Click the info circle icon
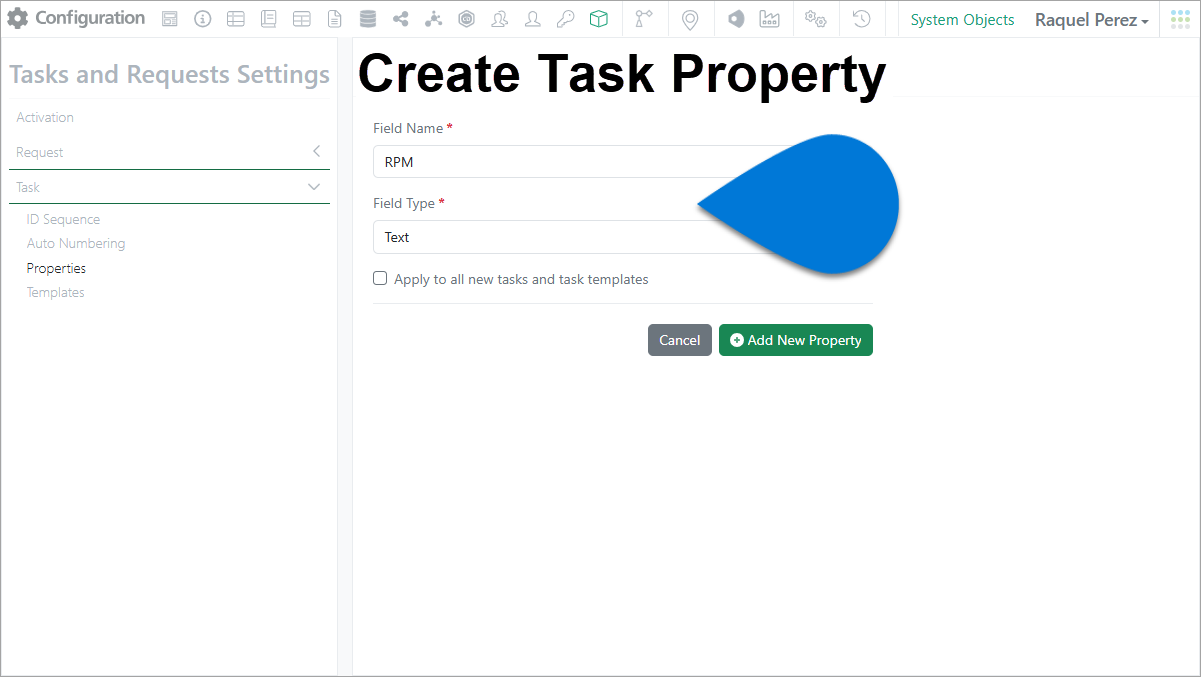 [x=203, y=19]
